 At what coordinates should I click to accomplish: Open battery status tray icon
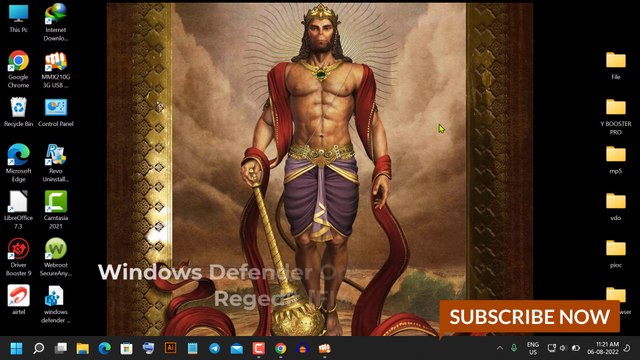[x=576, y=348]
